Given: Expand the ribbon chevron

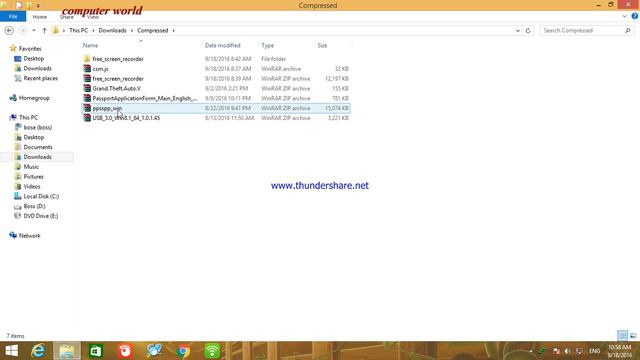Looking at the screenshot, I should click(x=624, y=16).
